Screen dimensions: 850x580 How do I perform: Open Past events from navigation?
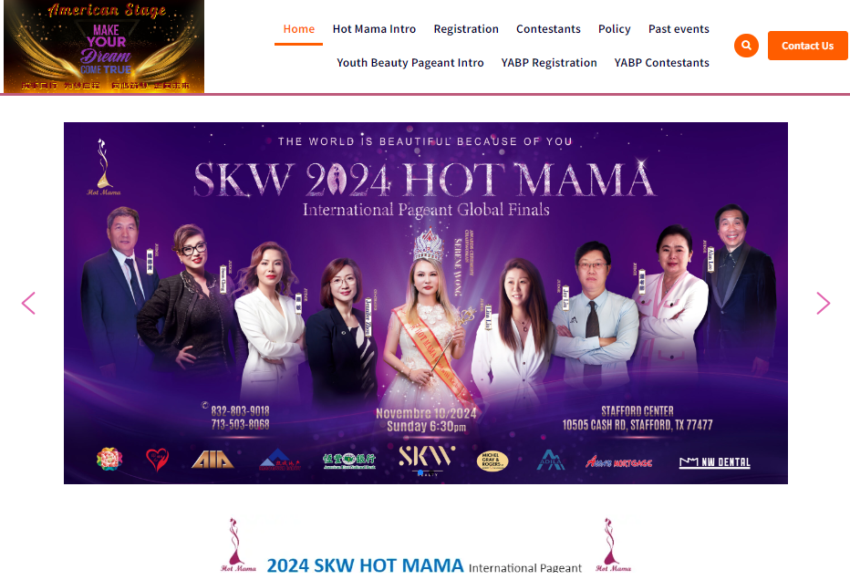pos(679,29)
